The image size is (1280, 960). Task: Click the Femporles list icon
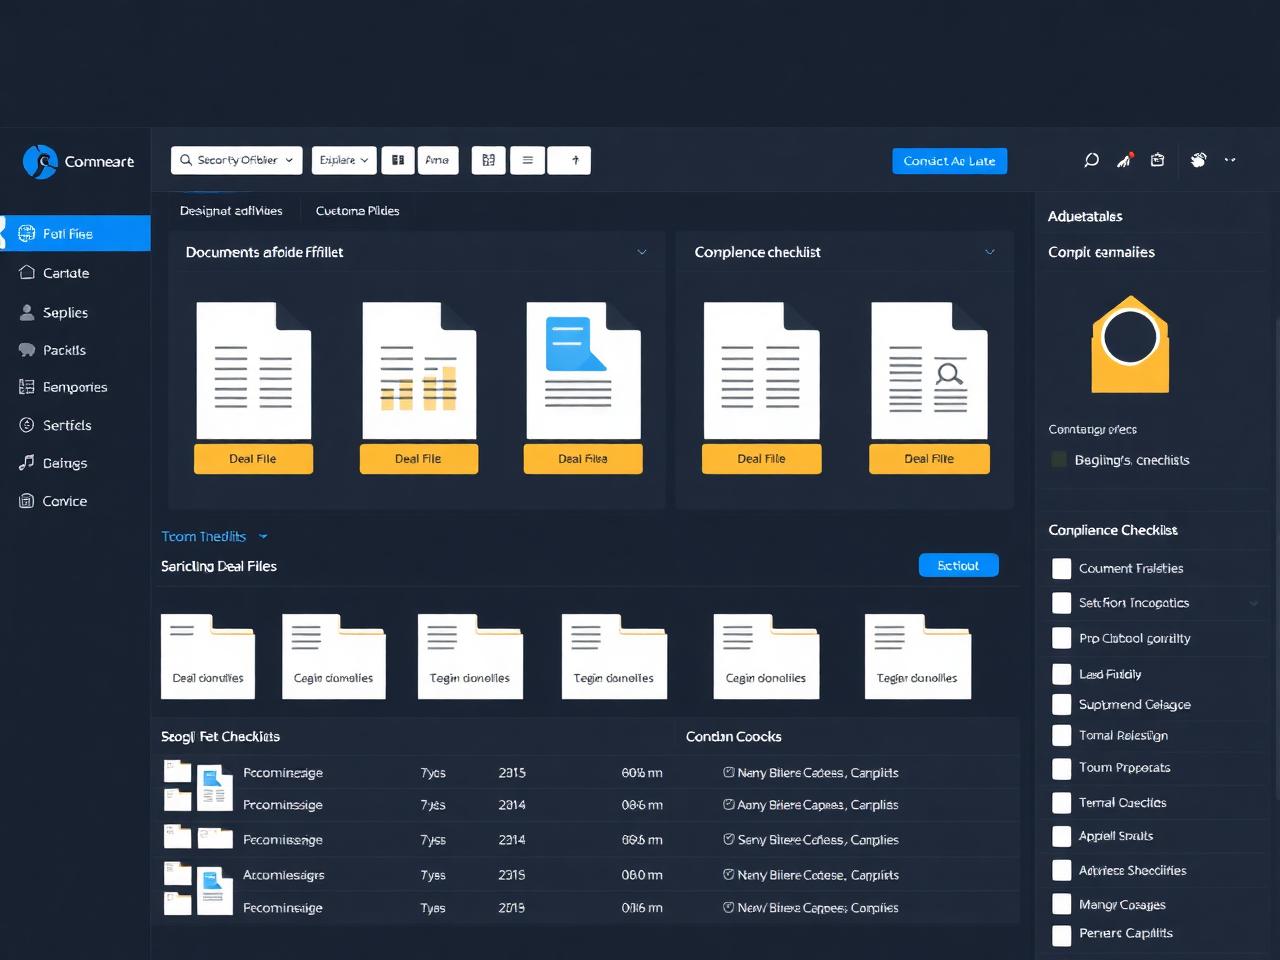27,387
